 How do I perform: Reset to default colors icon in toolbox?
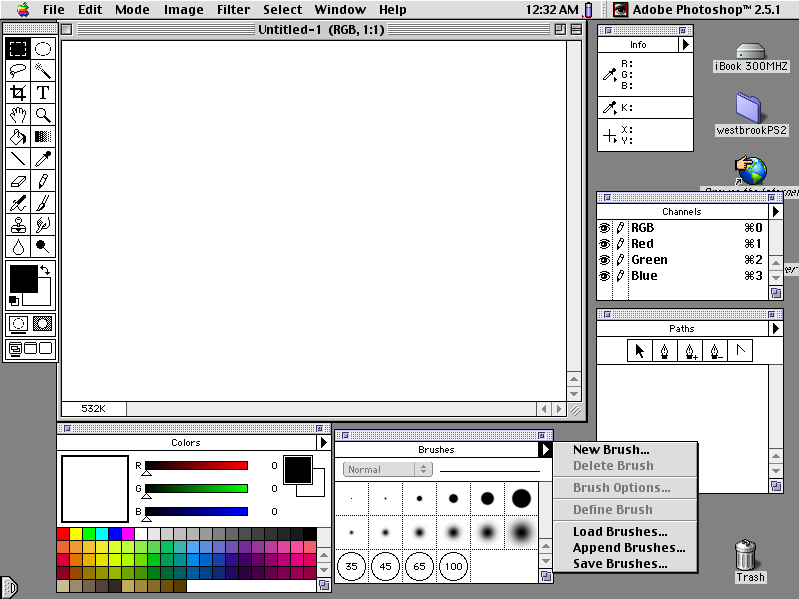pyautogui.click(x=14, y=301)
